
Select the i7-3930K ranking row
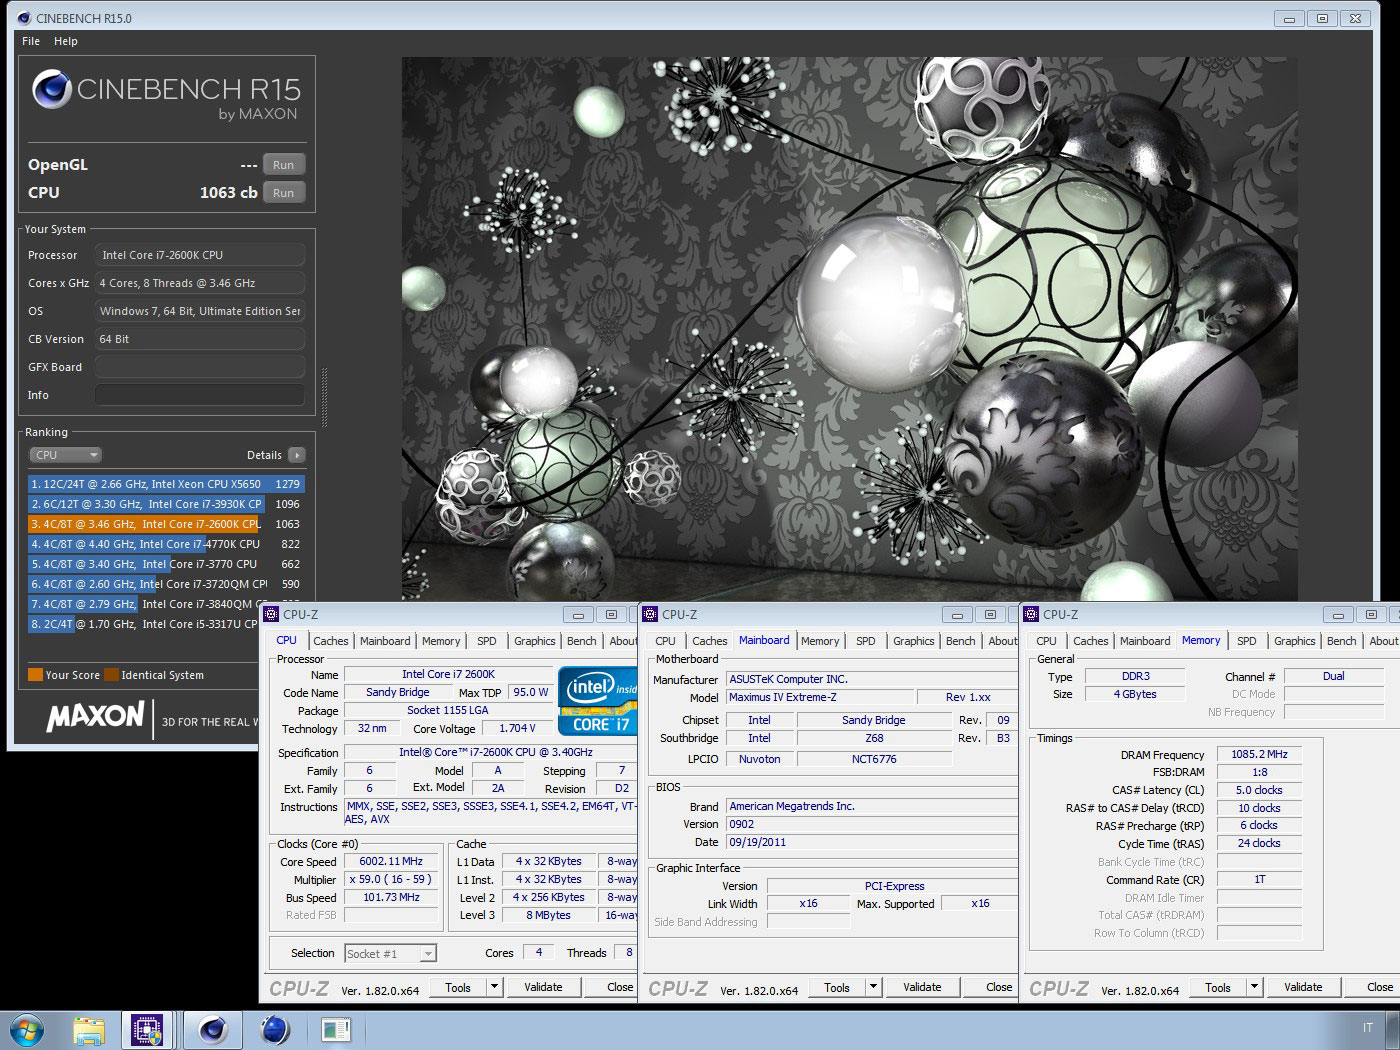click(166, 504)
